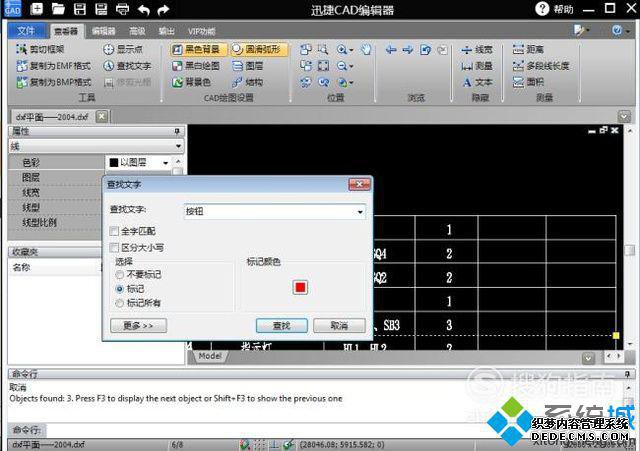Select the Model layout tab

click(x=210, y=356)
